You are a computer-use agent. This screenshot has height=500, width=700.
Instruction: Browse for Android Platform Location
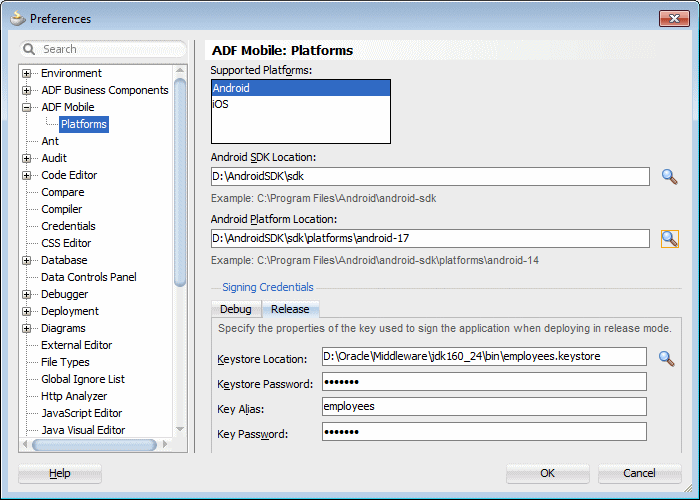pyautogui.click(x=670, y=238)
